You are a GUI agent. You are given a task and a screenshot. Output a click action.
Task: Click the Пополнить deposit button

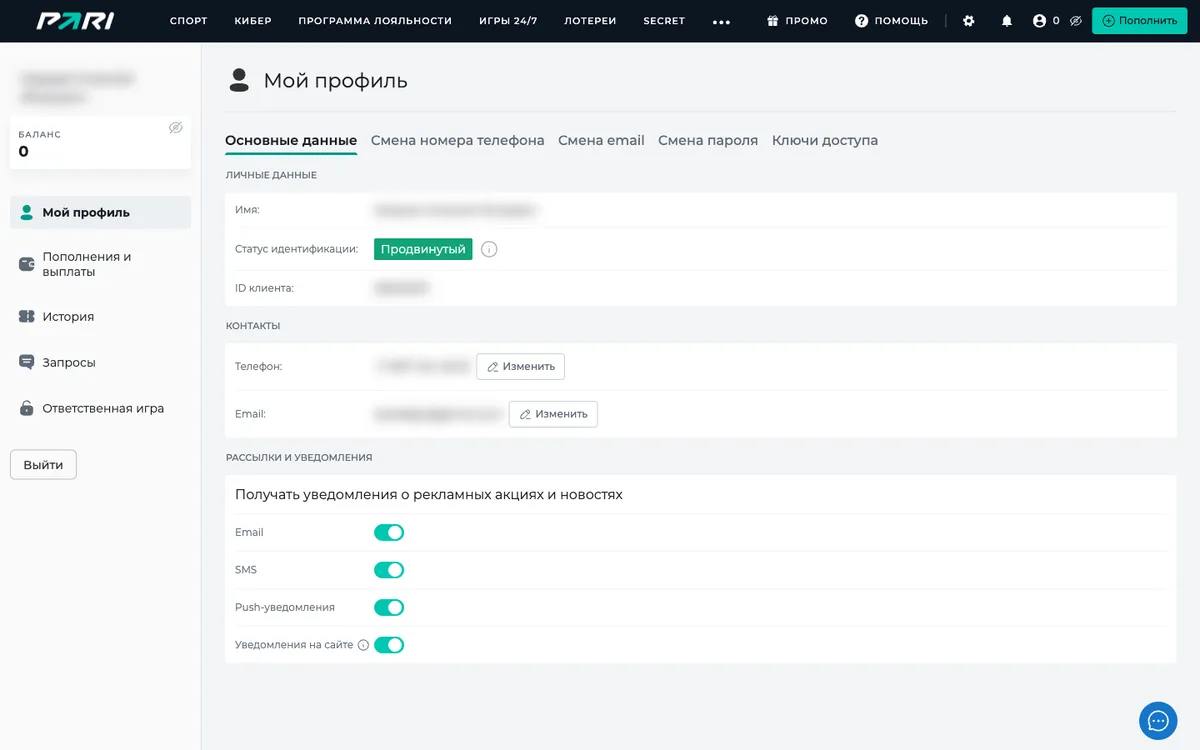(x=1139, y=21)
